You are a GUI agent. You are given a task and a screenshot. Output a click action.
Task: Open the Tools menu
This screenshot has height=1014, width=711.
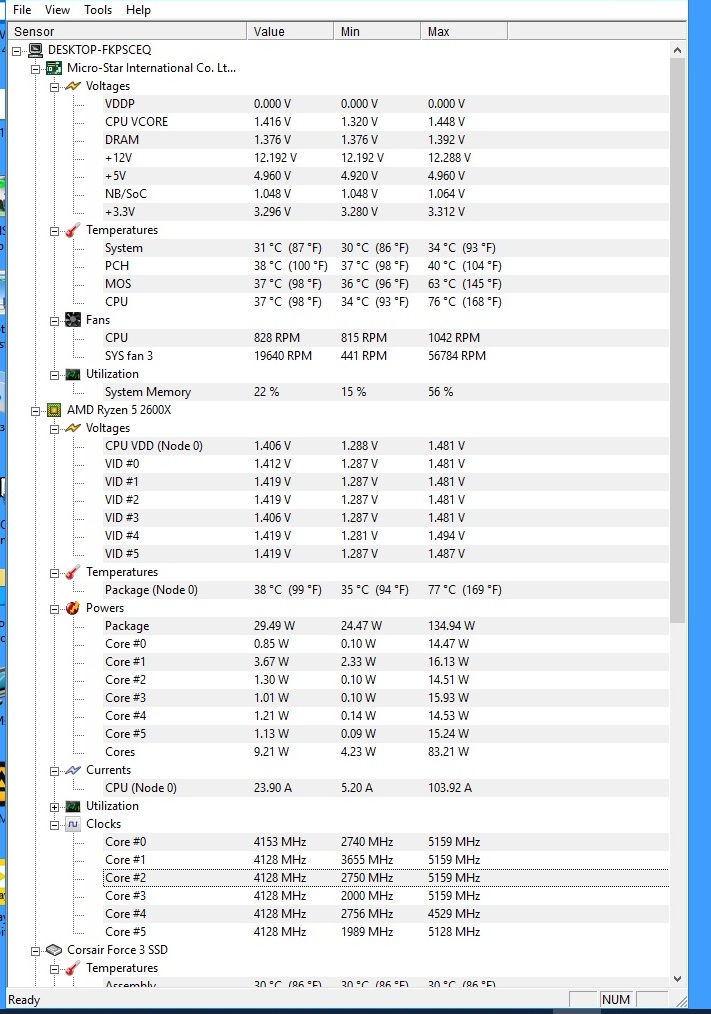[98, 10]
